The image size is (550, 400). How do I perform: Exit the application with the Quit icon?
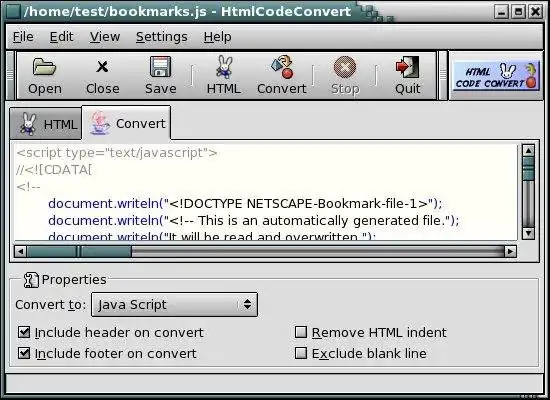407,75
